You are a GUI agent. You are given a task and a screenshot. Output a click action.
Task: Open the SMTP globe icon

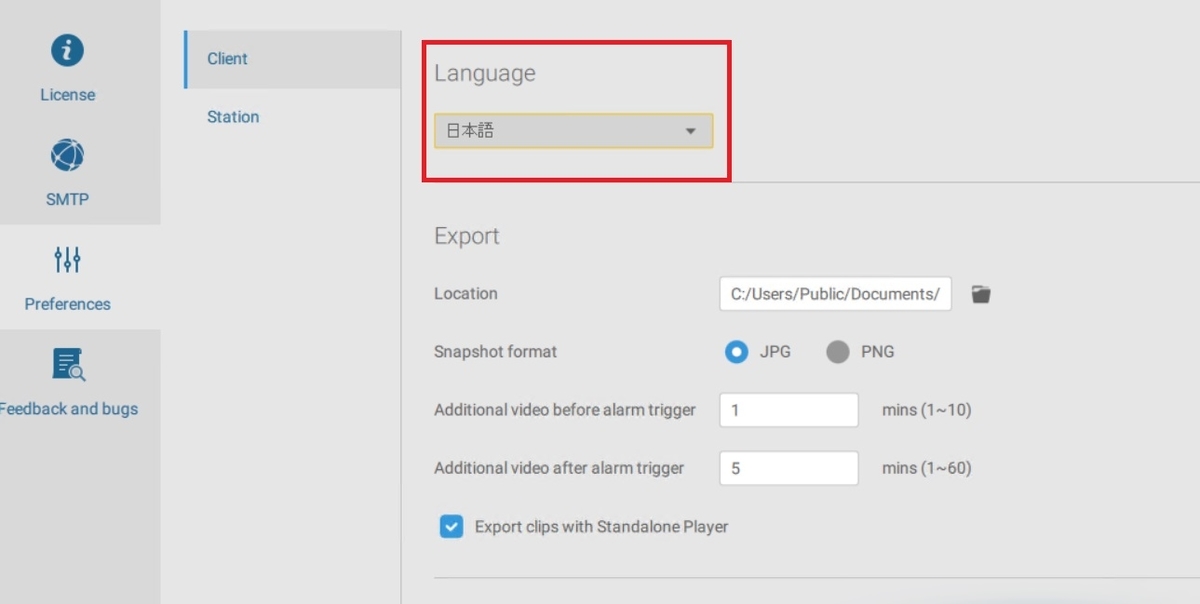[x=67, y=155]
